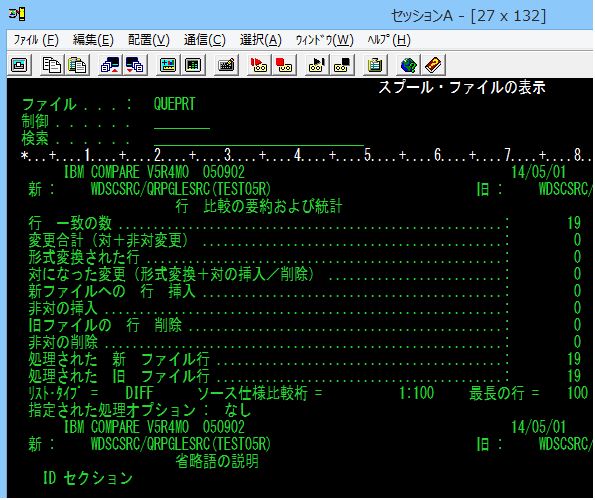Play a macro with the Play icon
The width and height of the screenshot is (595, 500).
(316, 65)
